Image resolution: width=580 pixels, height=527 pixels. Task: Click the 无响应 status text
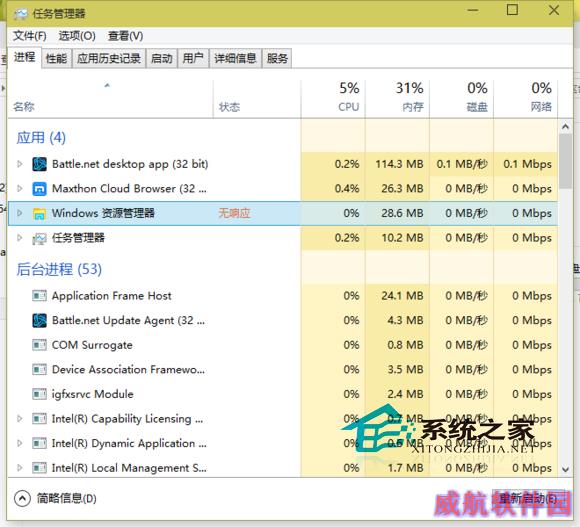click(x=234, y=213)
